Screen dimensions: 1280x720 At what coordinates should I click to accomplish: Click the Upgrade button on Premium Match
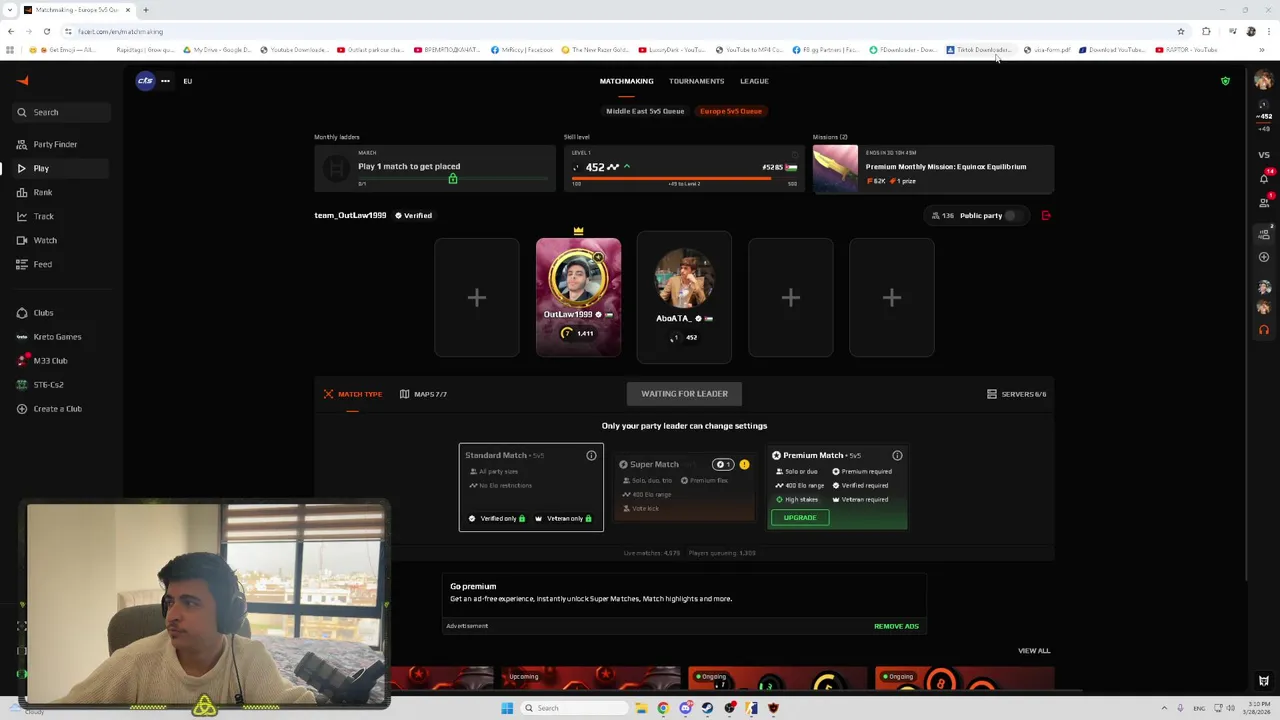click(x=800, y=518)
